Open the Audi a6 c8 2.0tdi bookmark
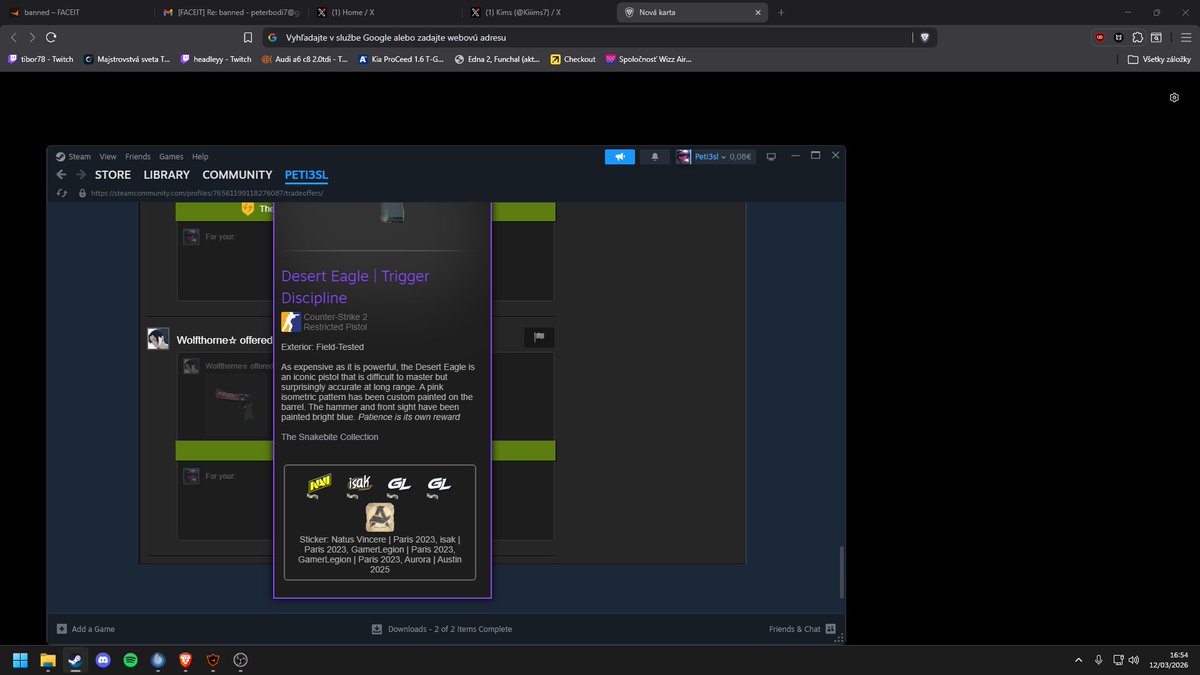 tap(304, 59)
